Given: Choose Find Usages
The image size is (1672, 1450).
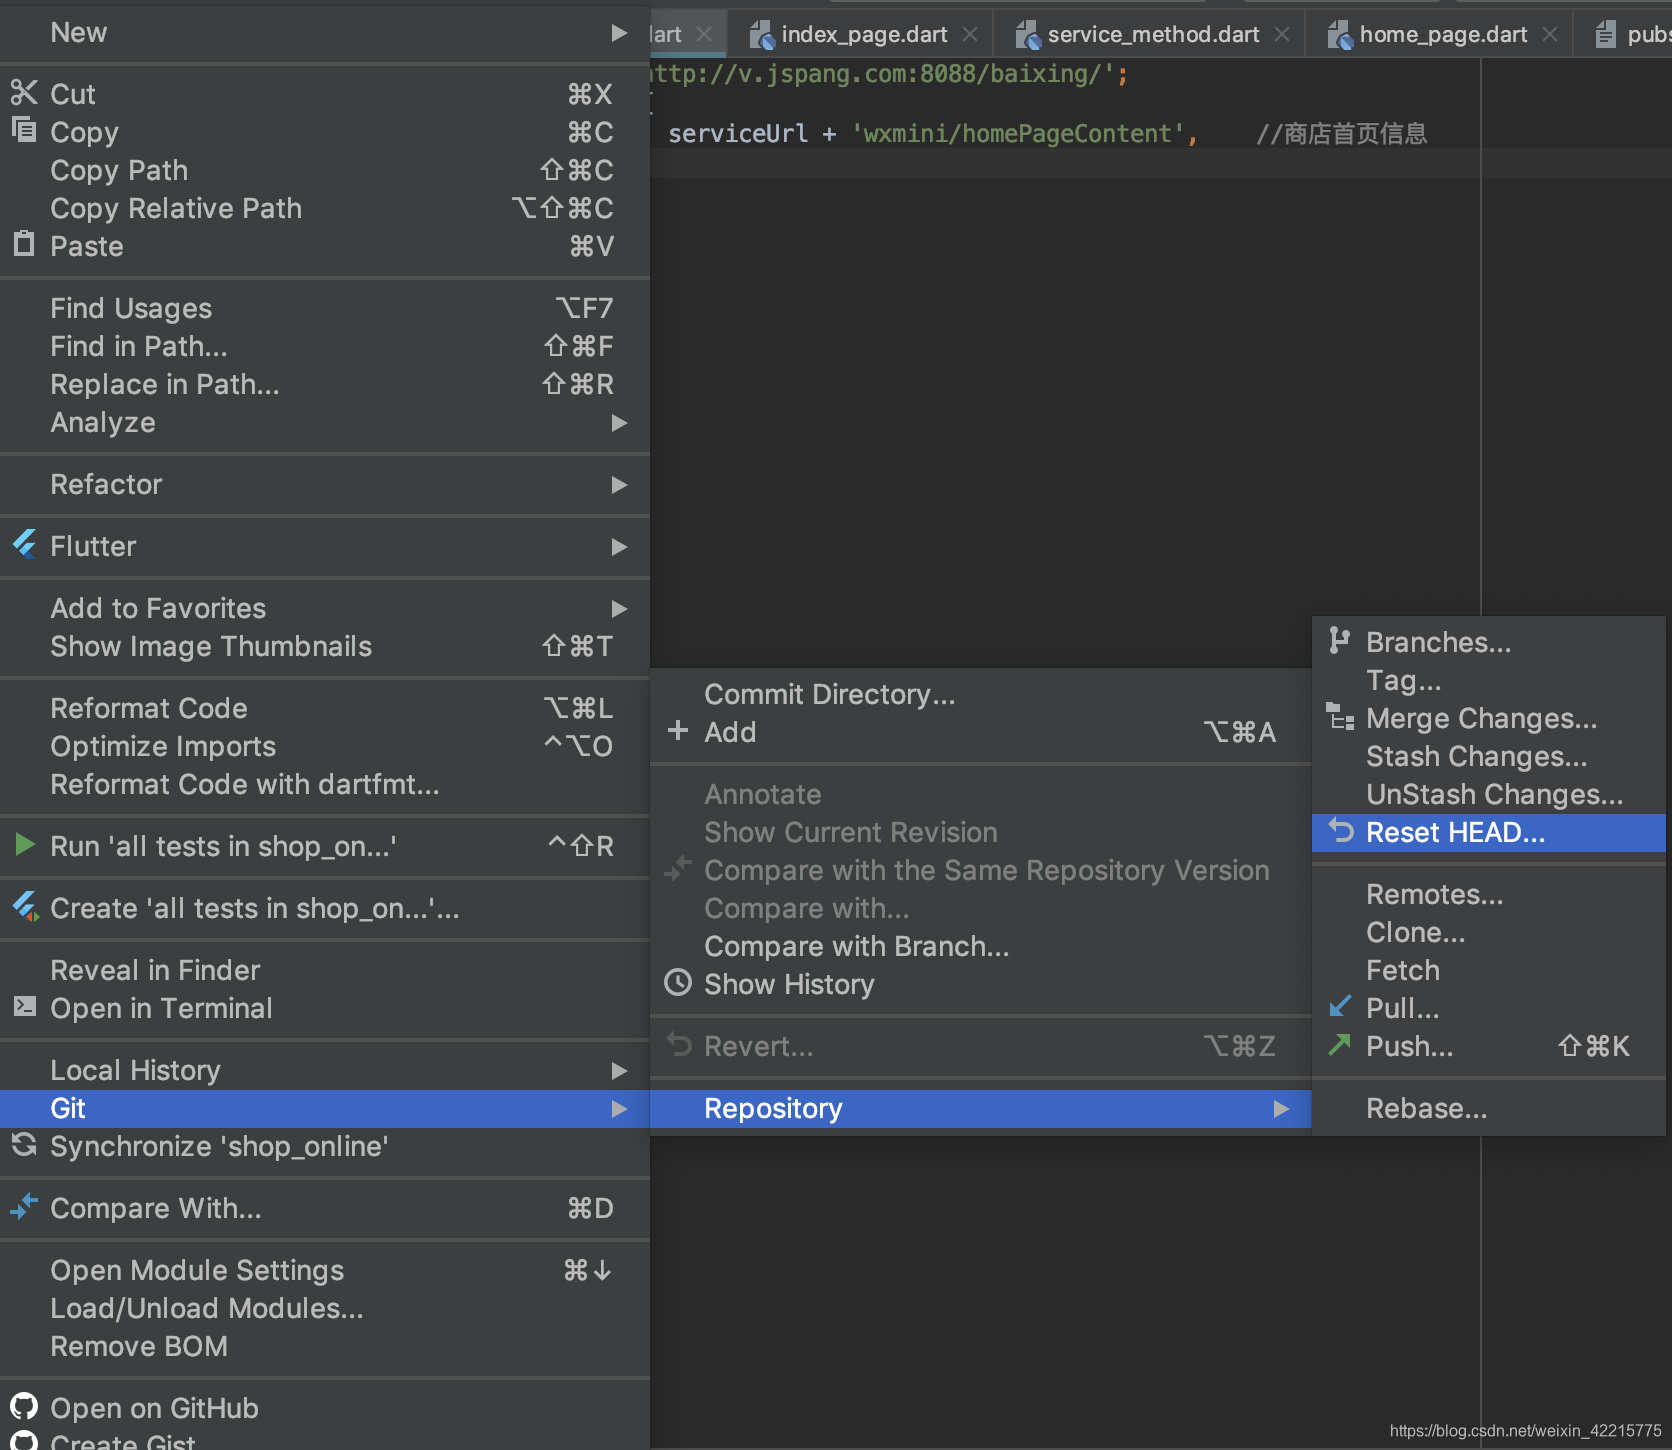Looking at the screenshot, I should point(325,308).
